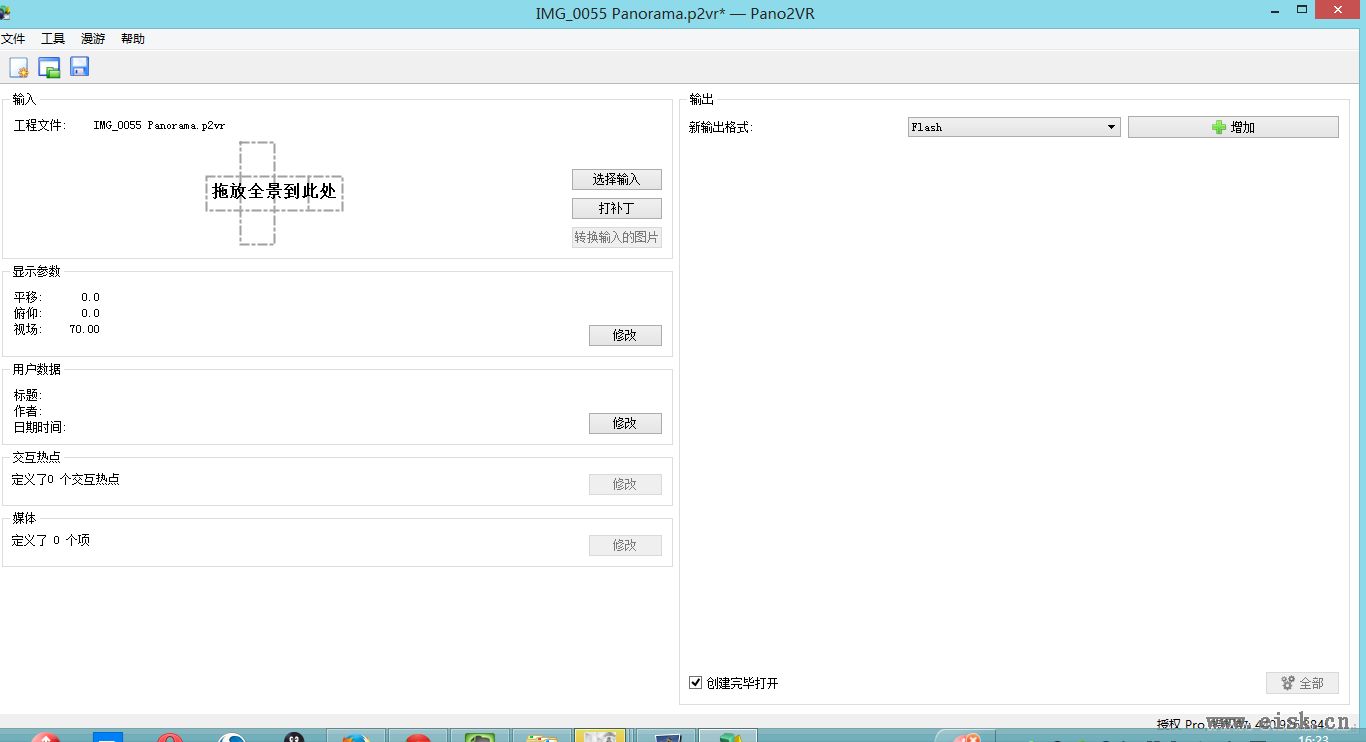The width and height of the screenshot is (1366, 742).
Task: Click the open project toolbar icon
Action: tap(49, 67)
